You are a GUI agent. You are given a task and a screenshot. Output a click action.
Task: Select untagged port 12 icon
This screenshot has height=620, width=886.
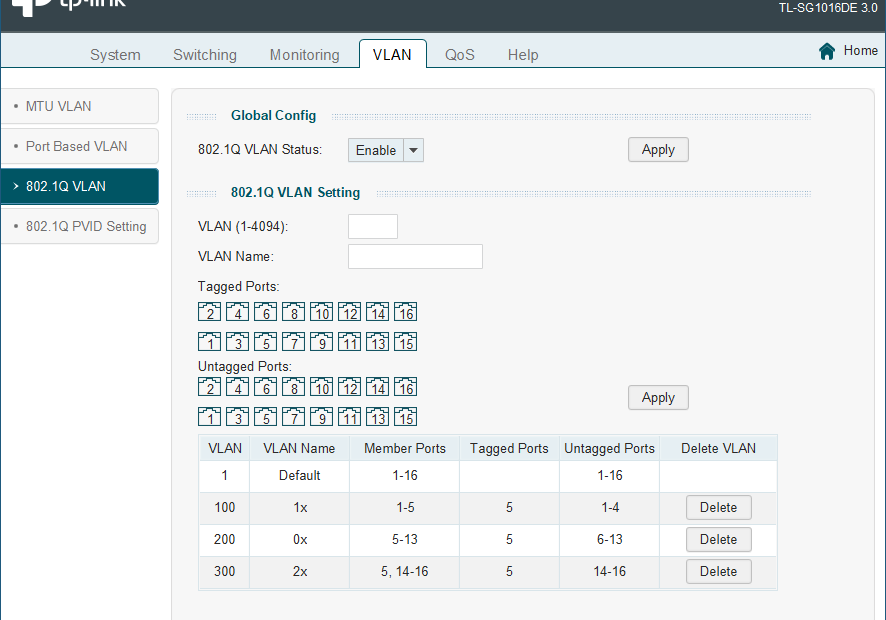349,387
